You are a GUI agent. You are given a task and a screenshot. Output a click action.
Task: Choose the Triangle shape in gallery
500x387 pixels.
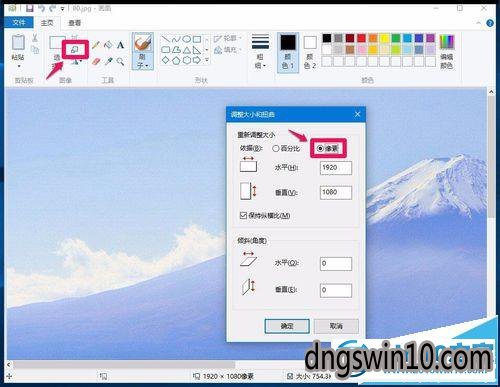187,50
